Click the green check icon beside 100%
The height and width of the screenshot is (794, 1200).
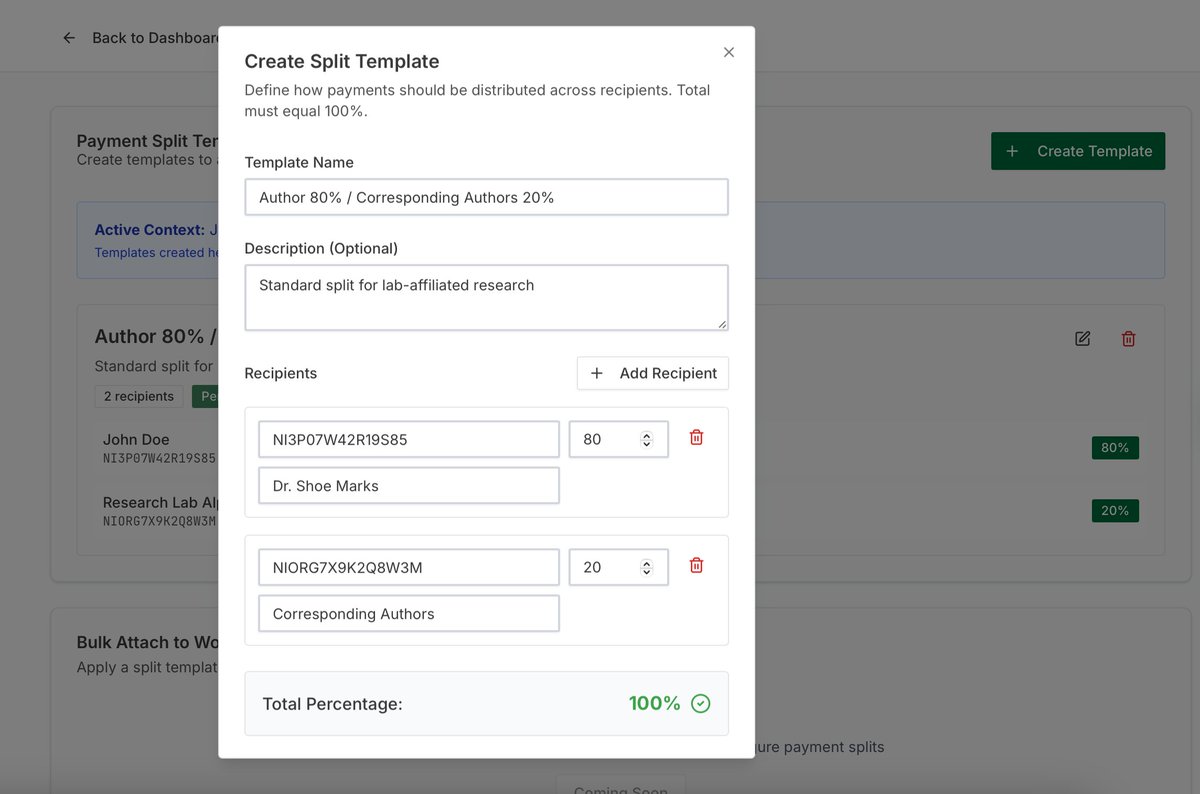tap(701, 704)
